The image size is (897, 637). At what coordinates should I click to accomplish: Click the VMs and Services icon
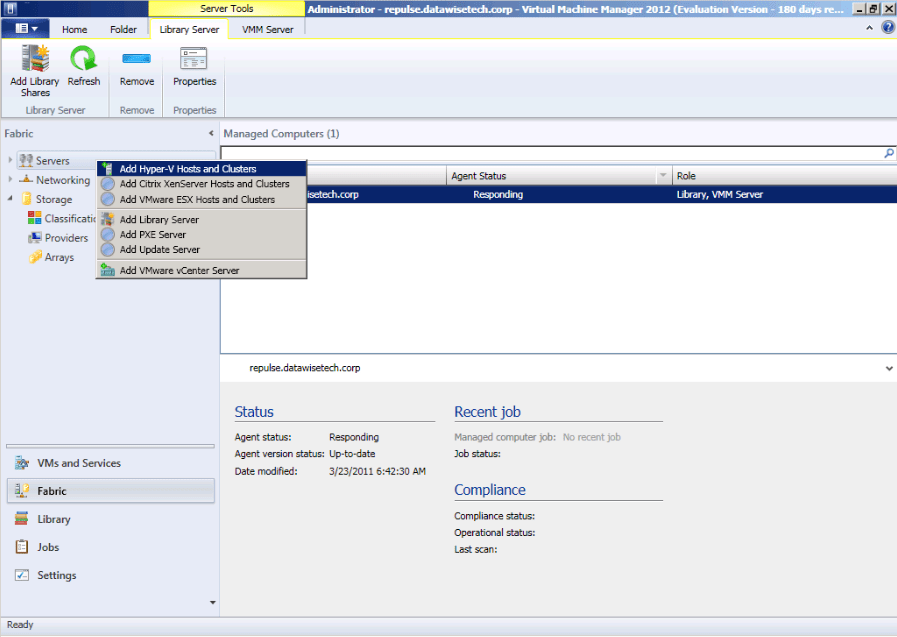(22, 463)
